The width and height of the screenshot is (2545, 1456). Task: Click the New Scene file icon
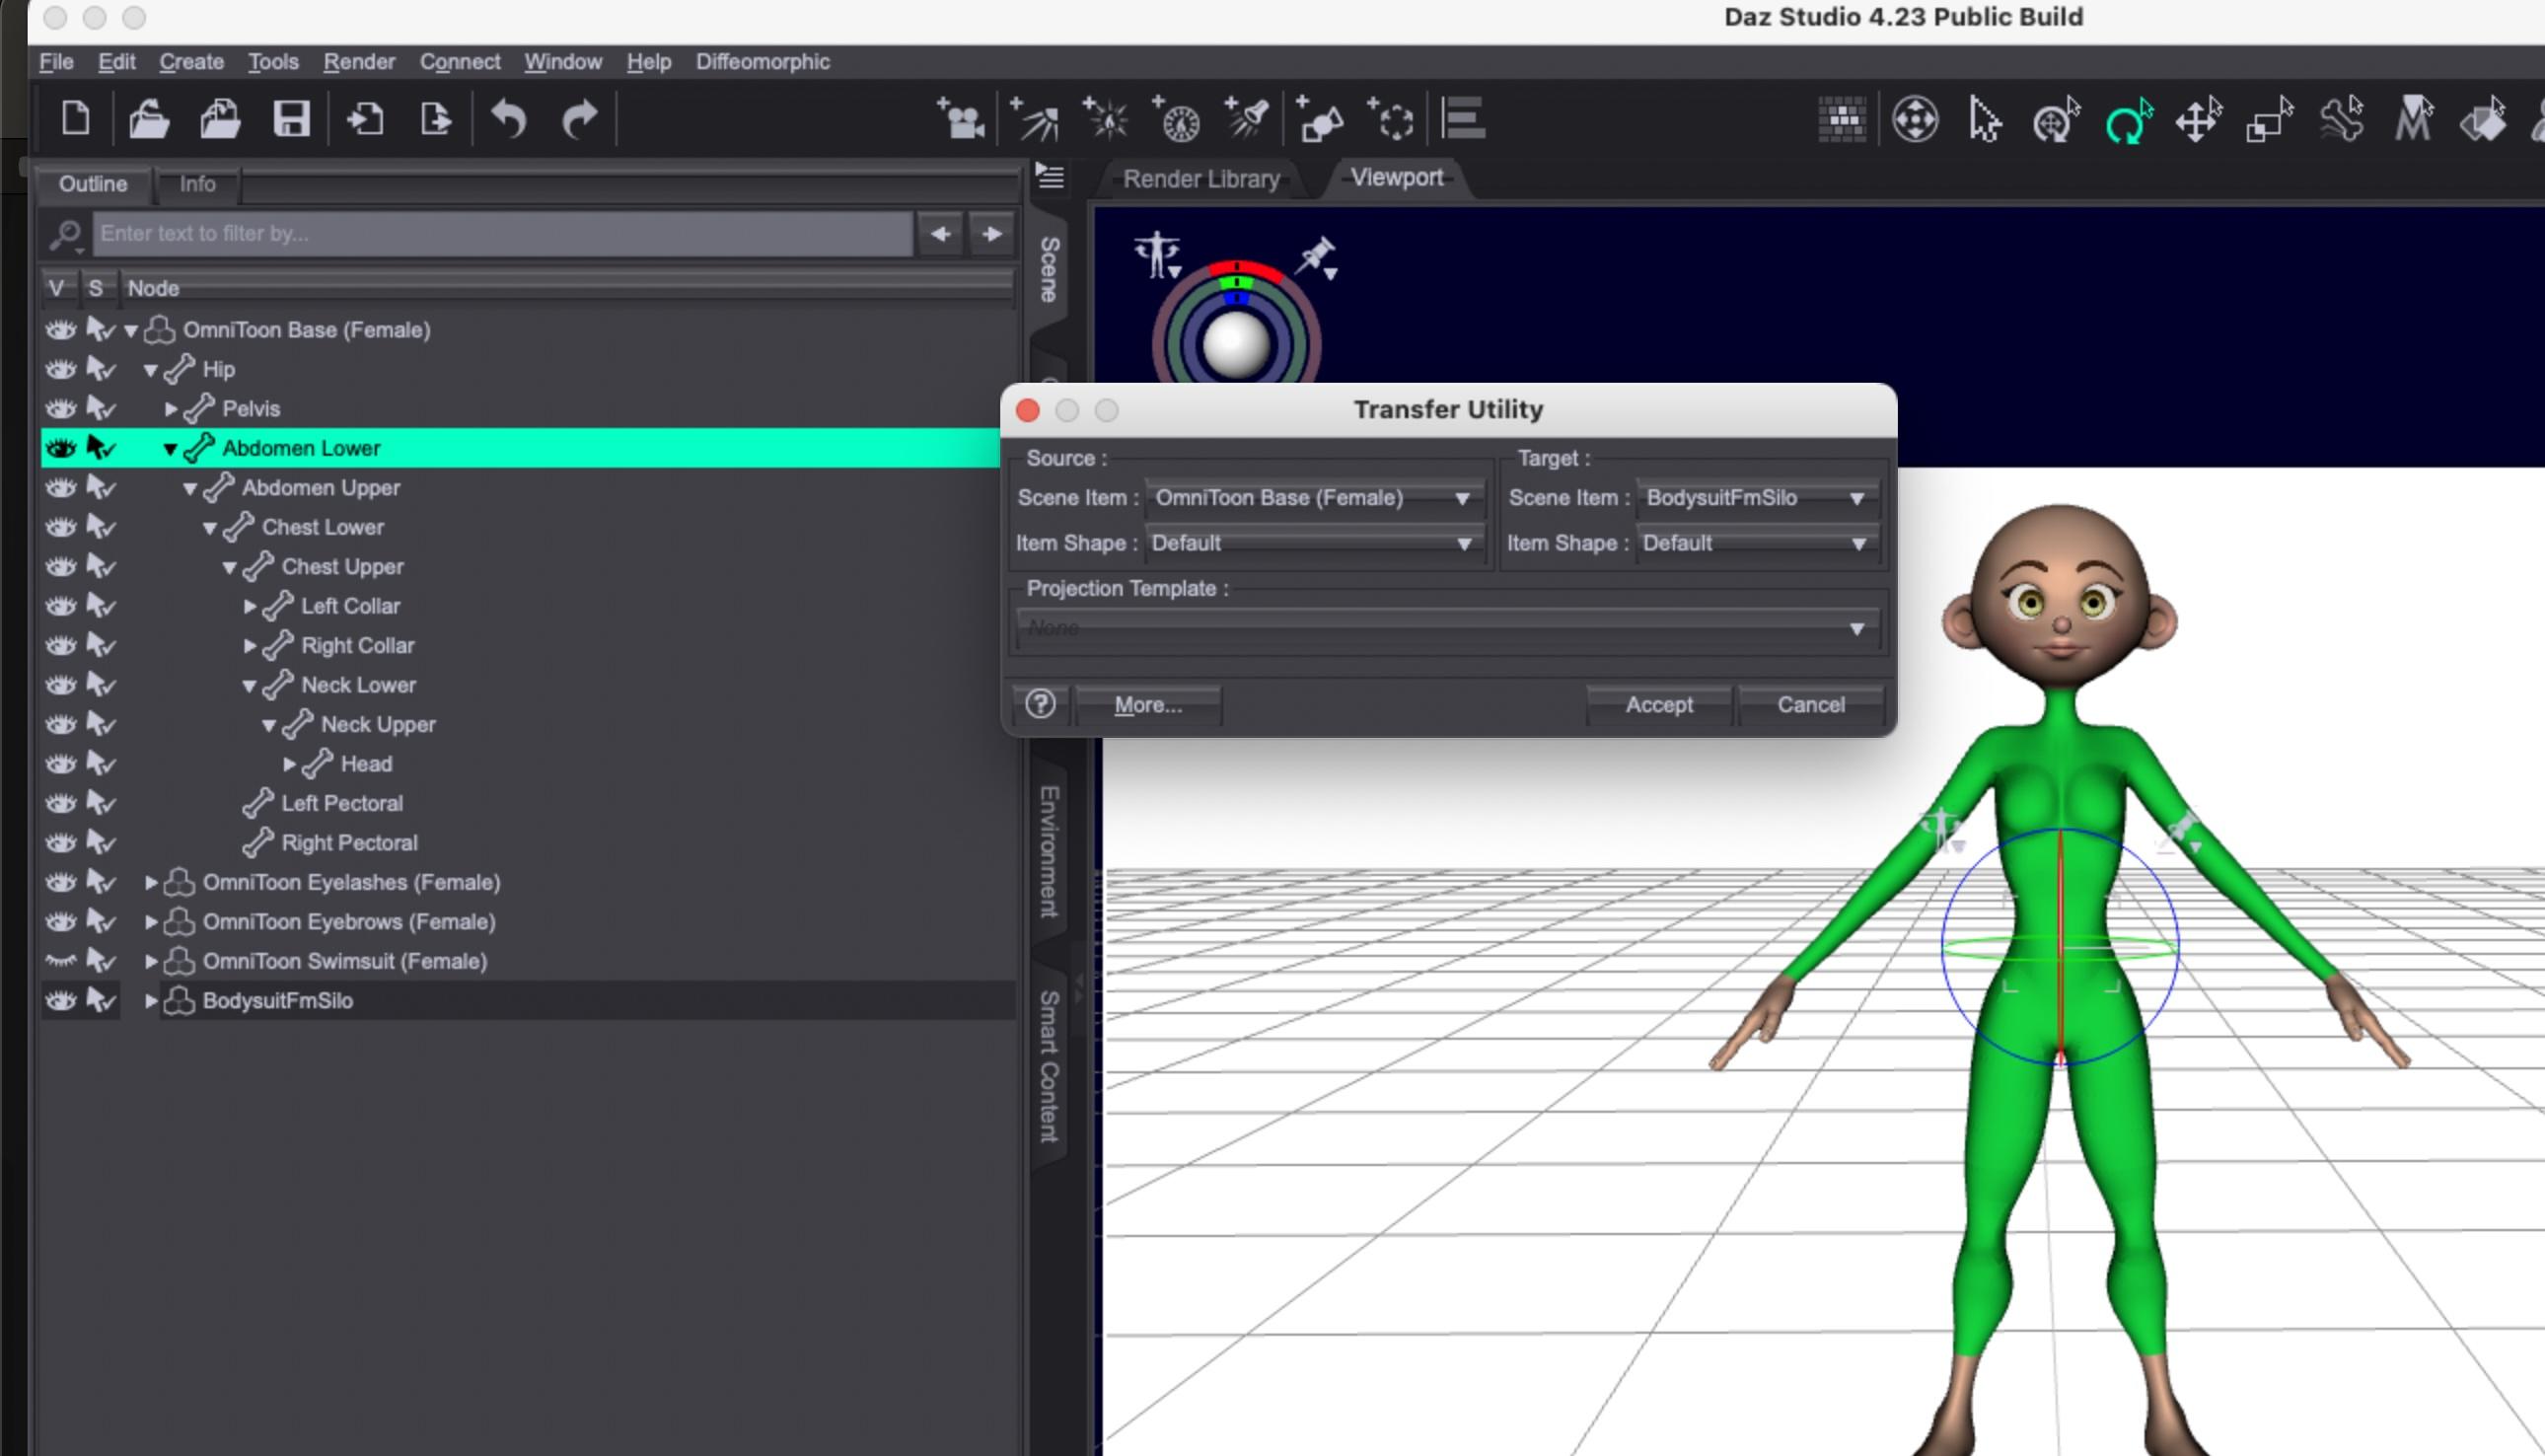75,119
